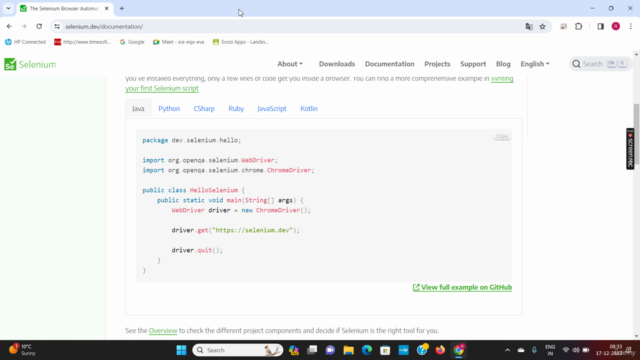Click the address bar URL
Image resolution: width=640 pixels, height=360 pixels.
tap(104, 27)
